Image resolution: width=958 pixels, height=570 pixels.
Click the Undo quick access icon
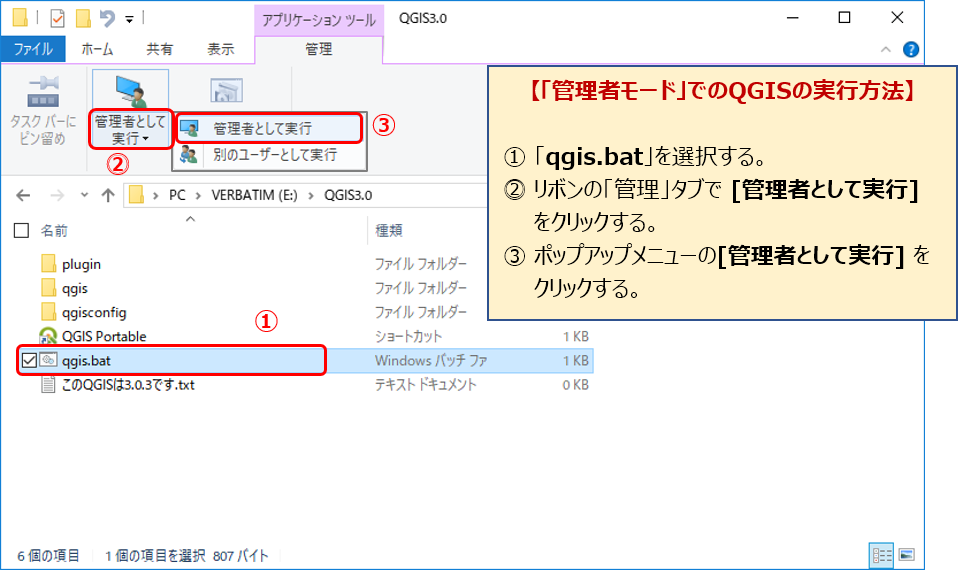(x=107, y=18)
